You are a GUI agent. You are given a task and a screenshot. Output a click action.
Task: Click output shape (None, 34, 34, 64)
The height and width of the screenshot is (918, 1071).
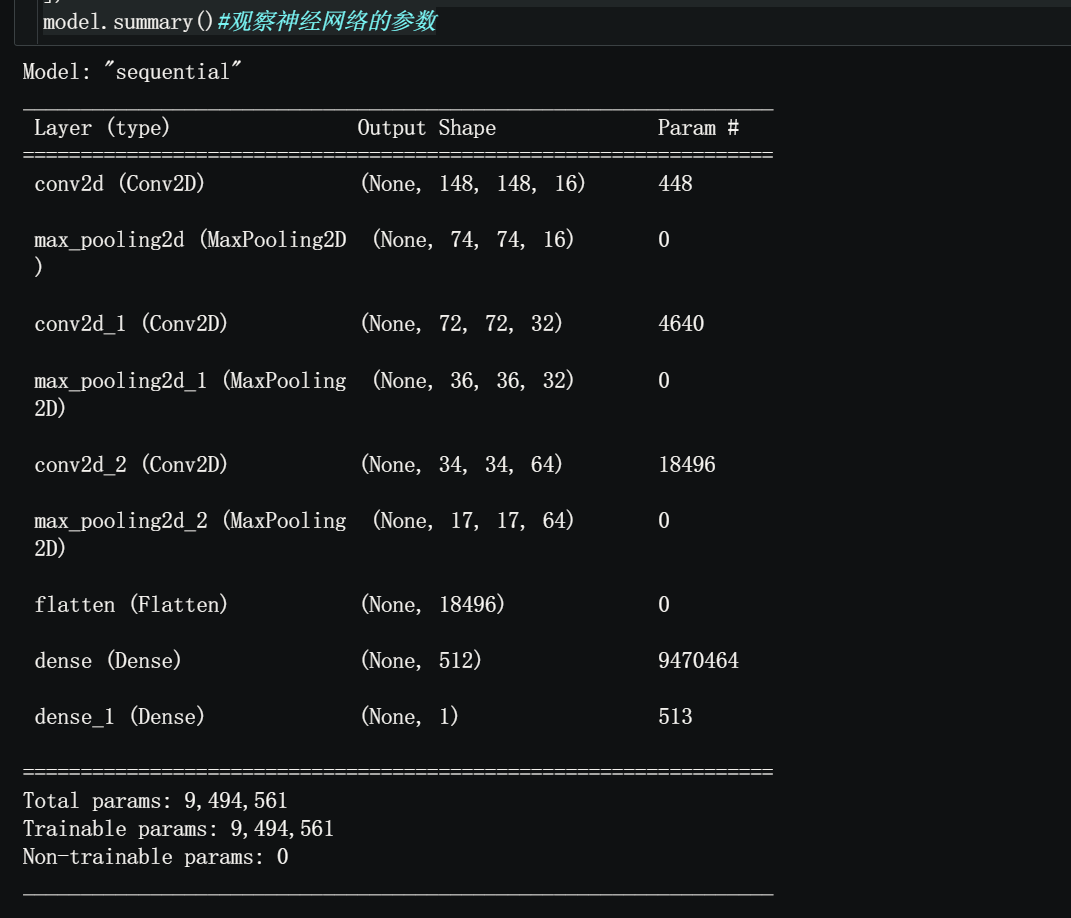[461, 464]
